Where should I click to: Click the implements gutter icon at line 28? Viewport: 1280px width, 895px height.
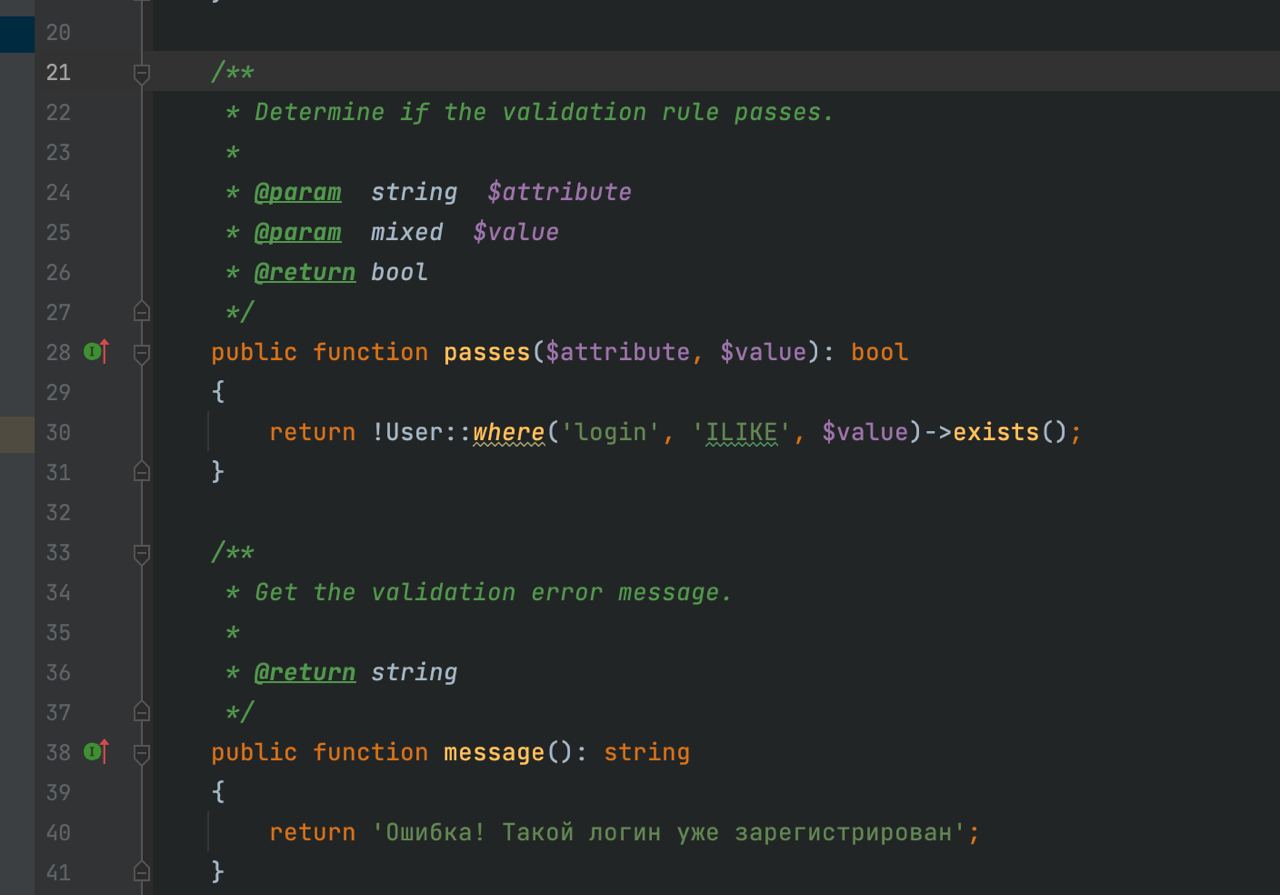coord(97,352)
